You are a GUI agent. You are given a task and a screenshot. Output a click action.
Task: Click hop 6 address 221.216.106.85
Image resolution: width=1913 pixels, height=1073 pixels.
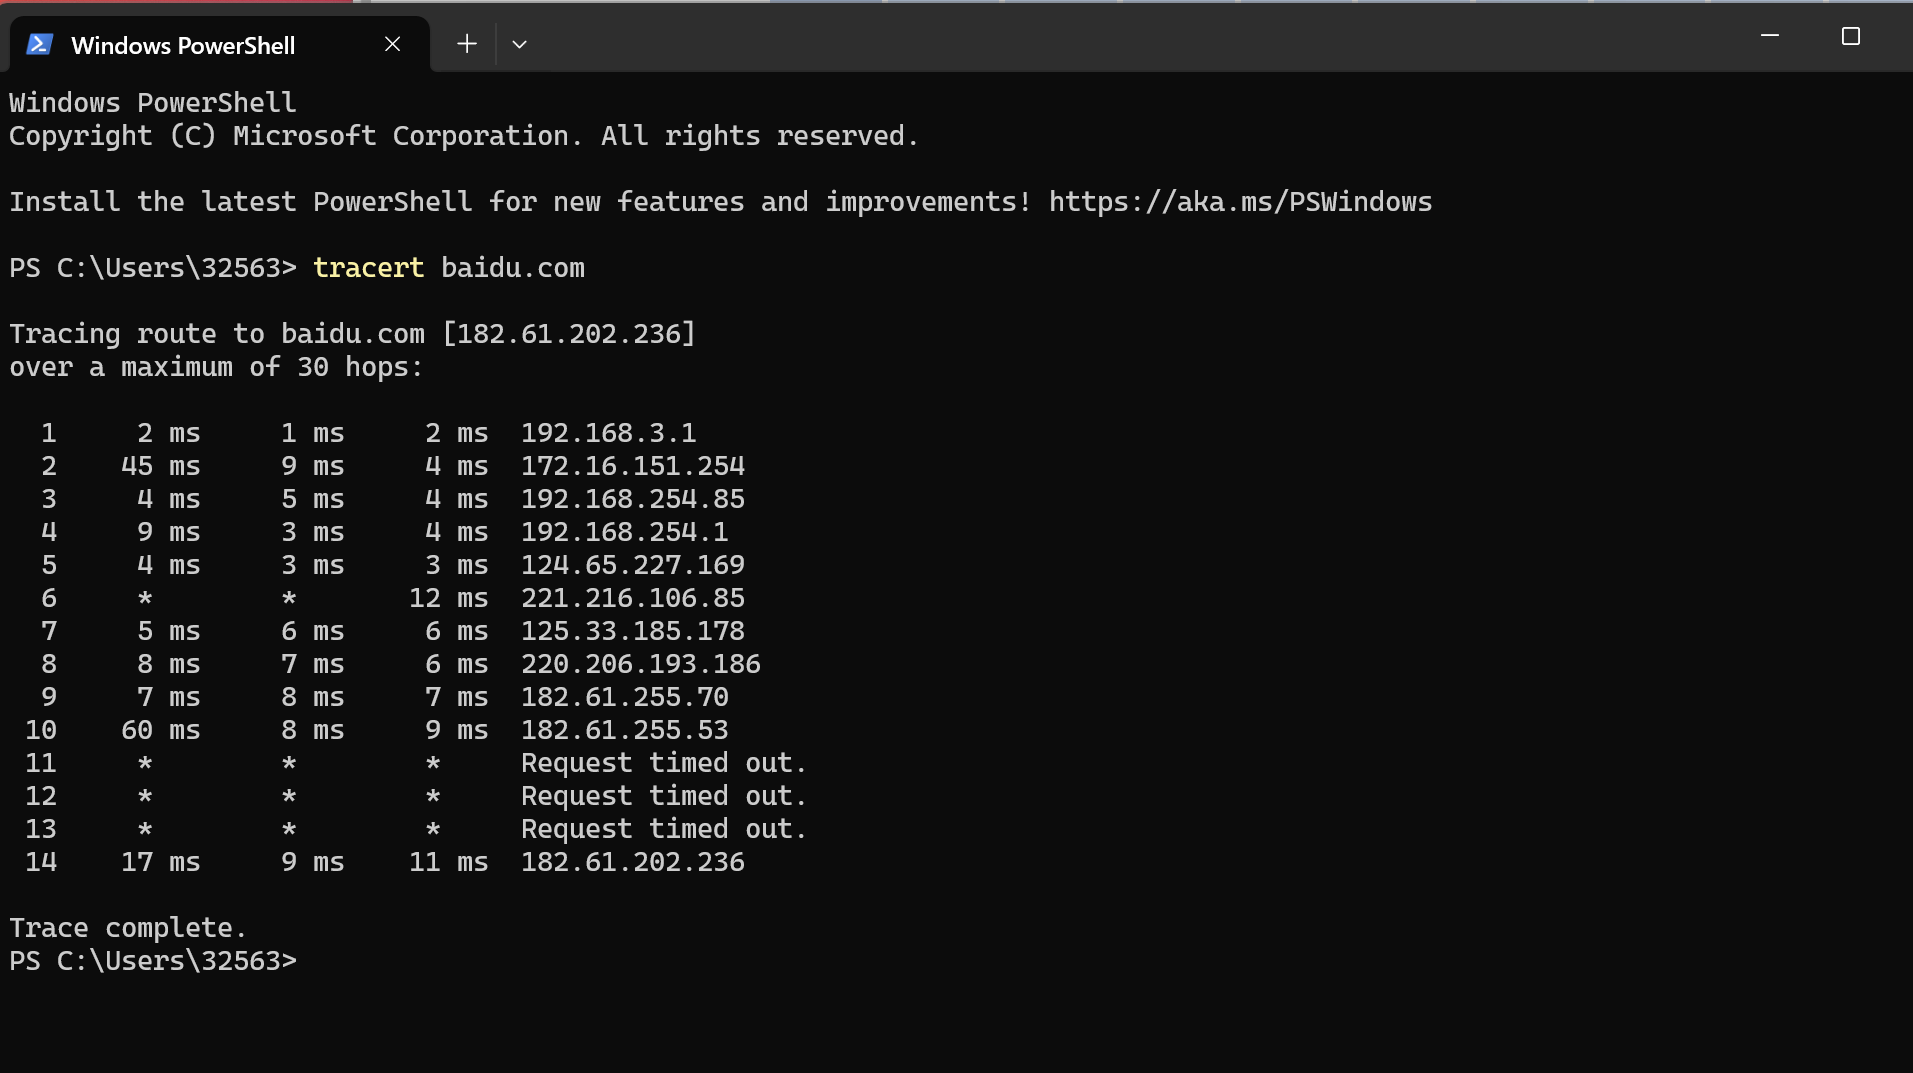[x=633, y=598]
